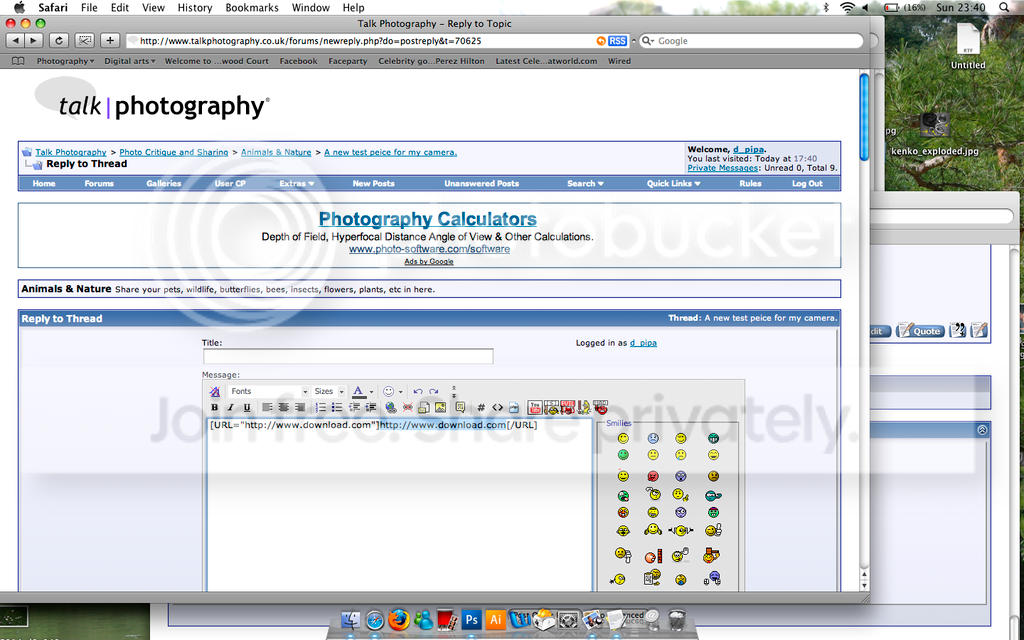Open the Photography Calculators advertisement link
1024x640 pixels.
(427, 218)
